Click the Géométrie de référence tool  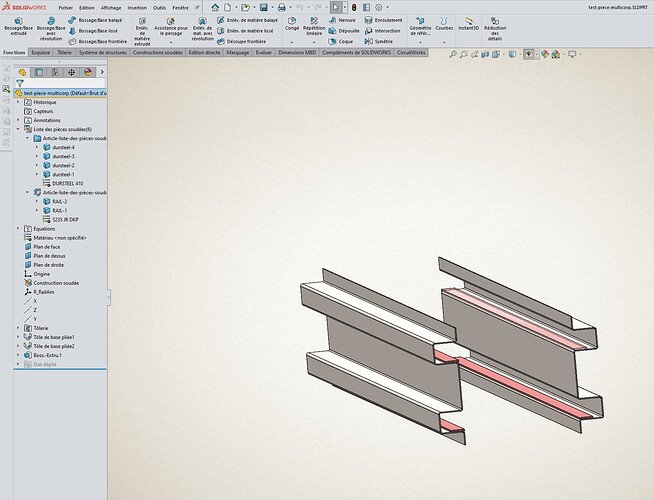point(420,28)
